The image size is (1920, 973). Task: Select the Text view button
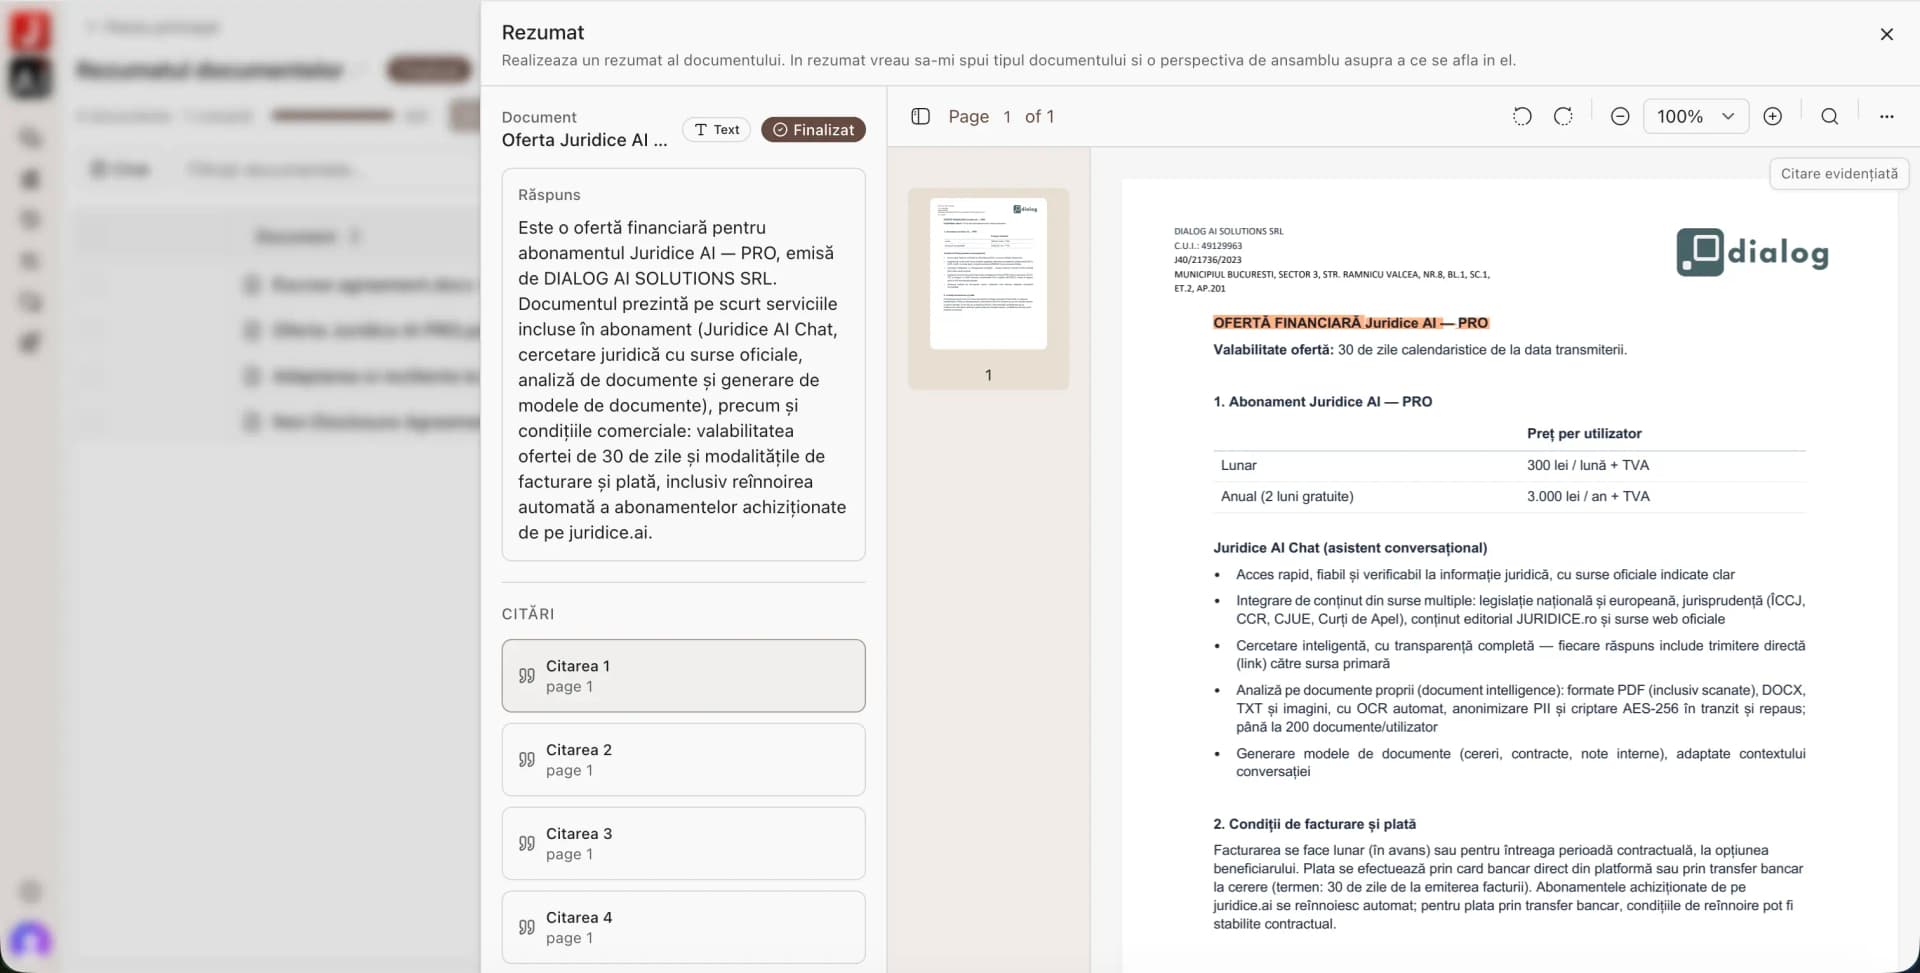pyautogui.click(x=716, y=130)
